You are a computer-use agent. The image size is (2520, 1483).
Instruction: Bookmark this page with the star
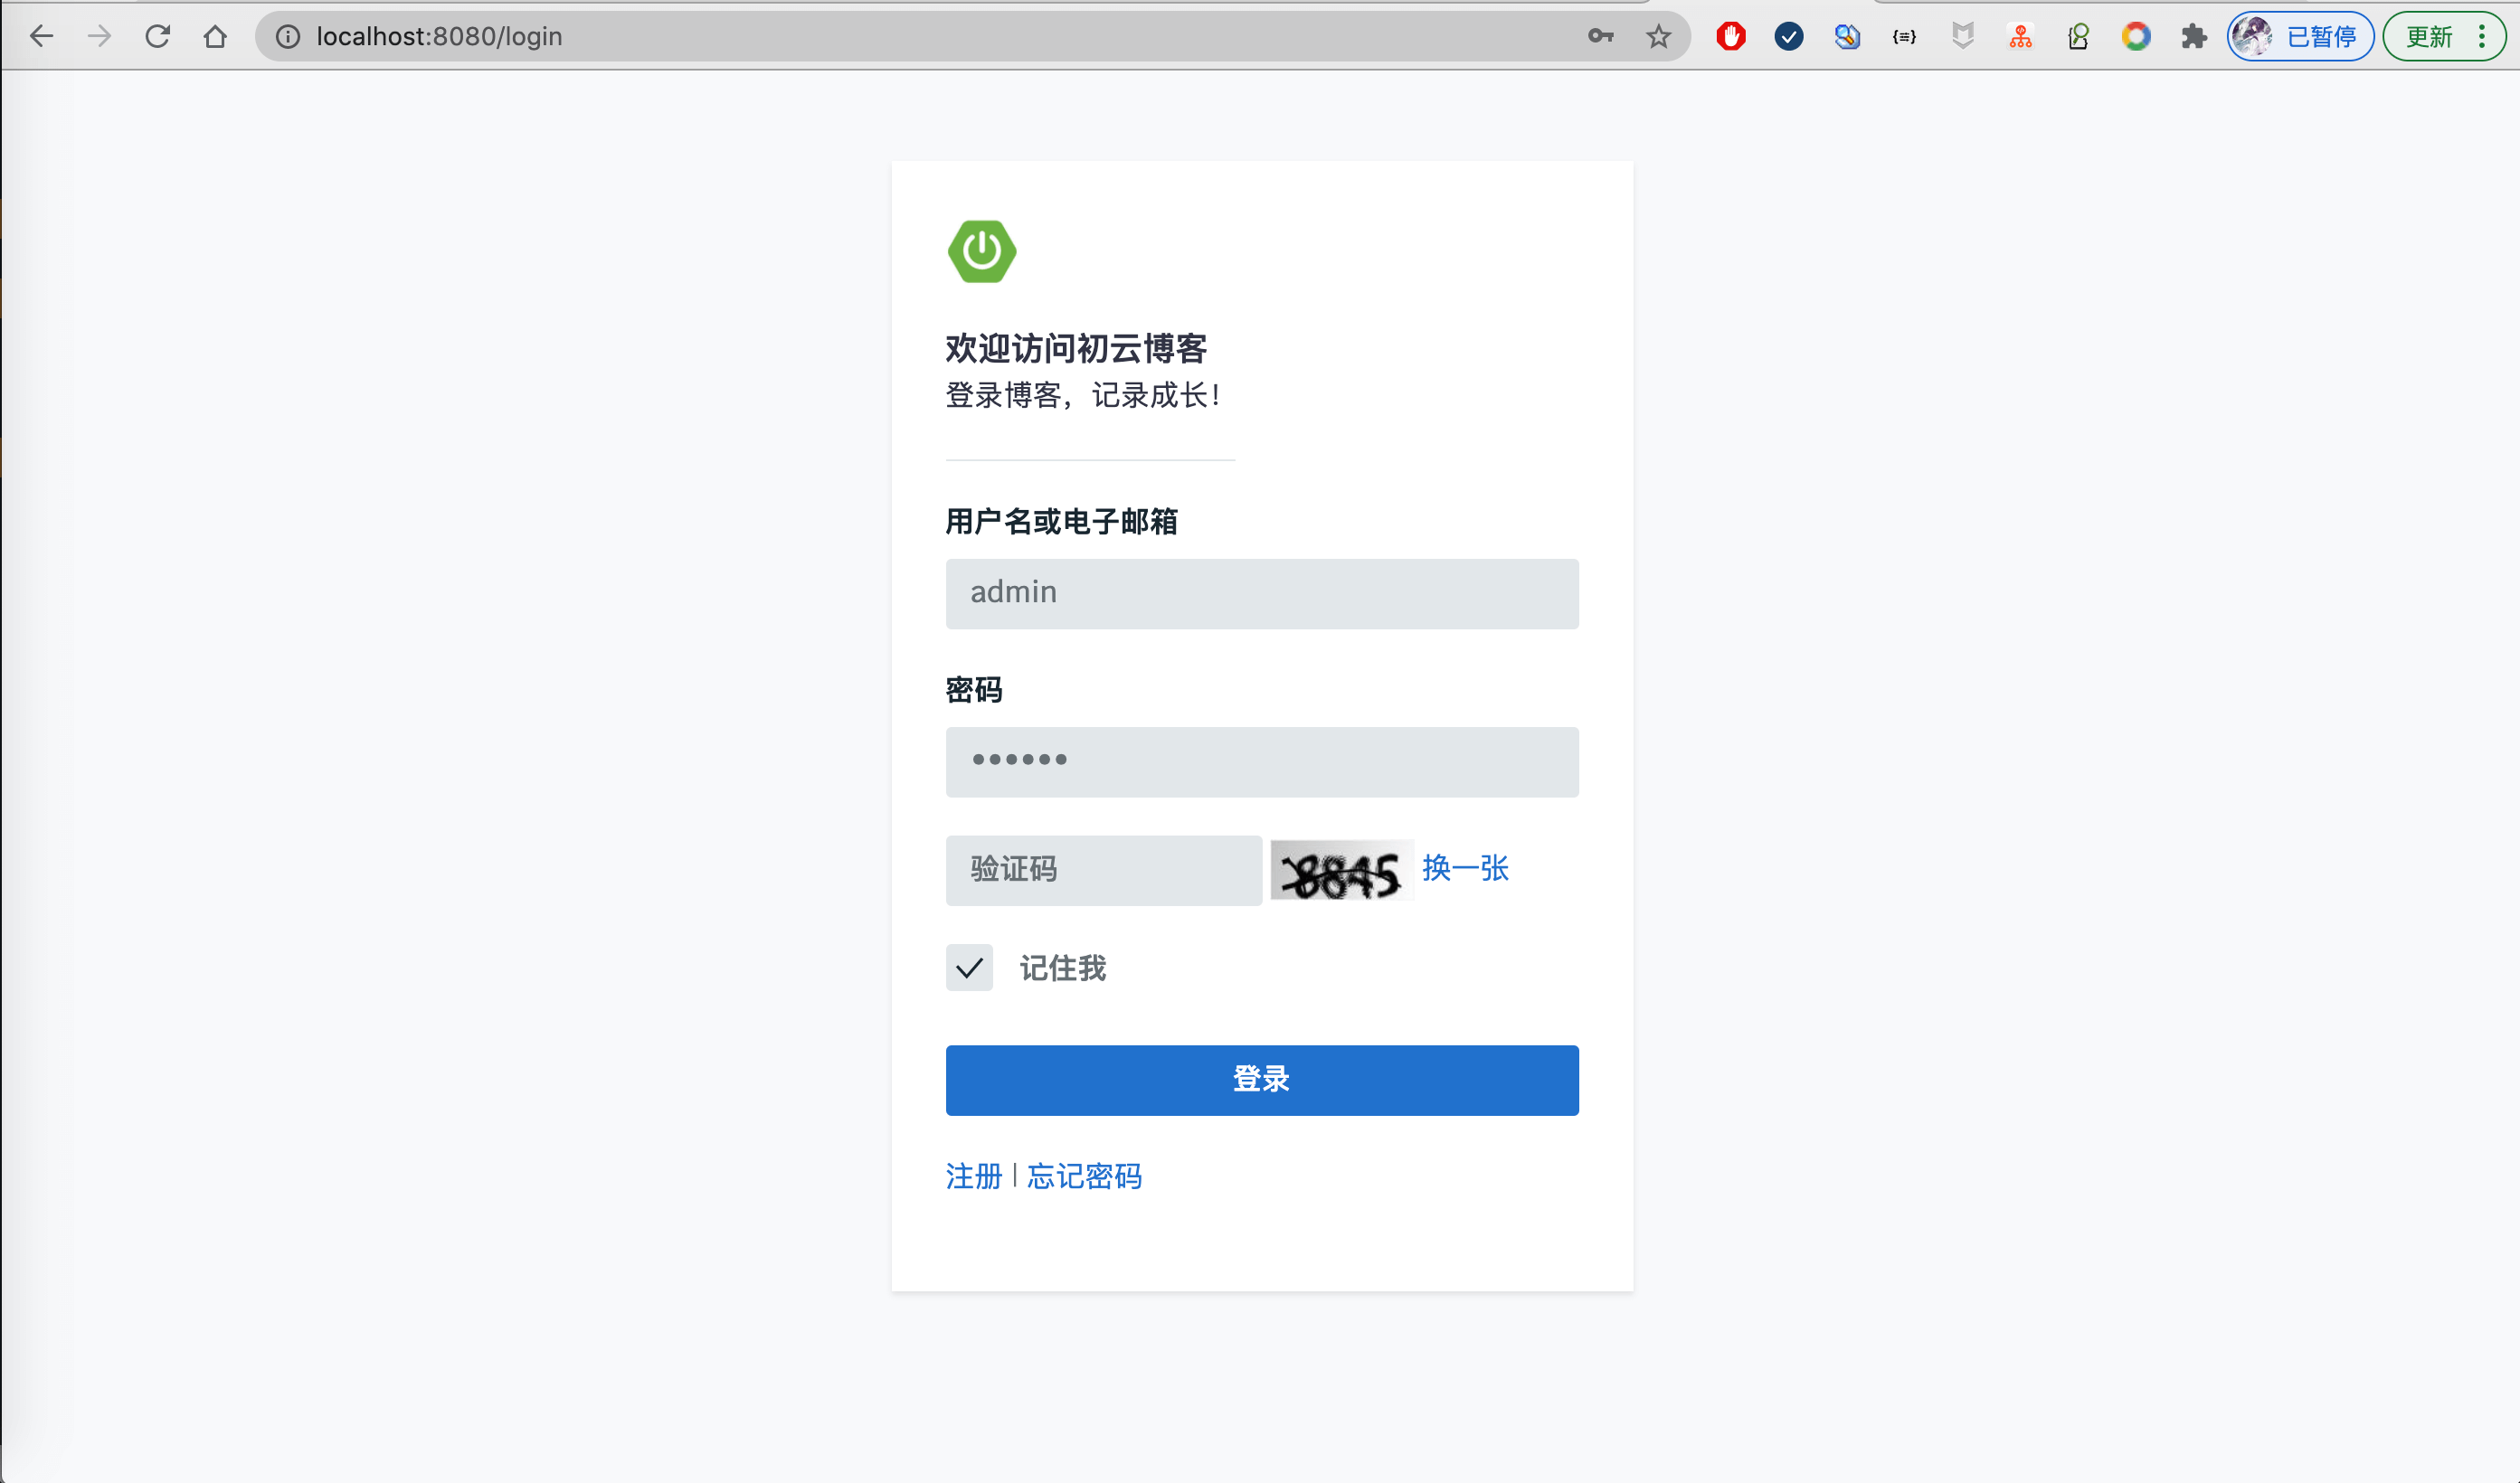click(x=1658, y=37)
